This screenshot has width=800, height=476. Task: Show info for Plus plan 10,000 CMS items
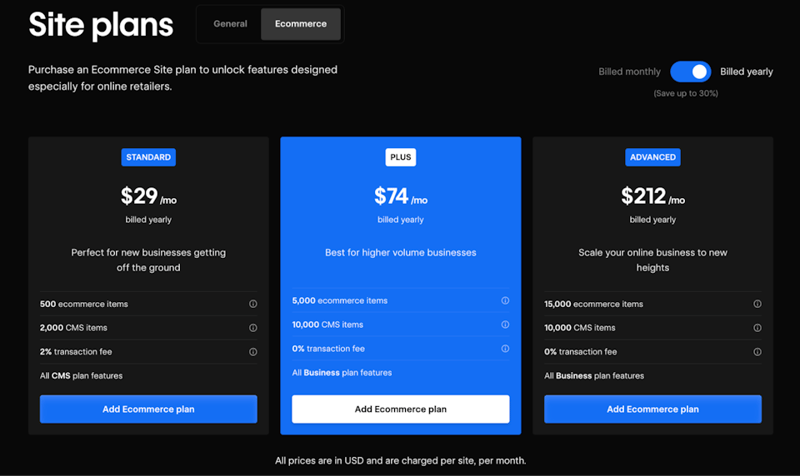pos(505,325)
